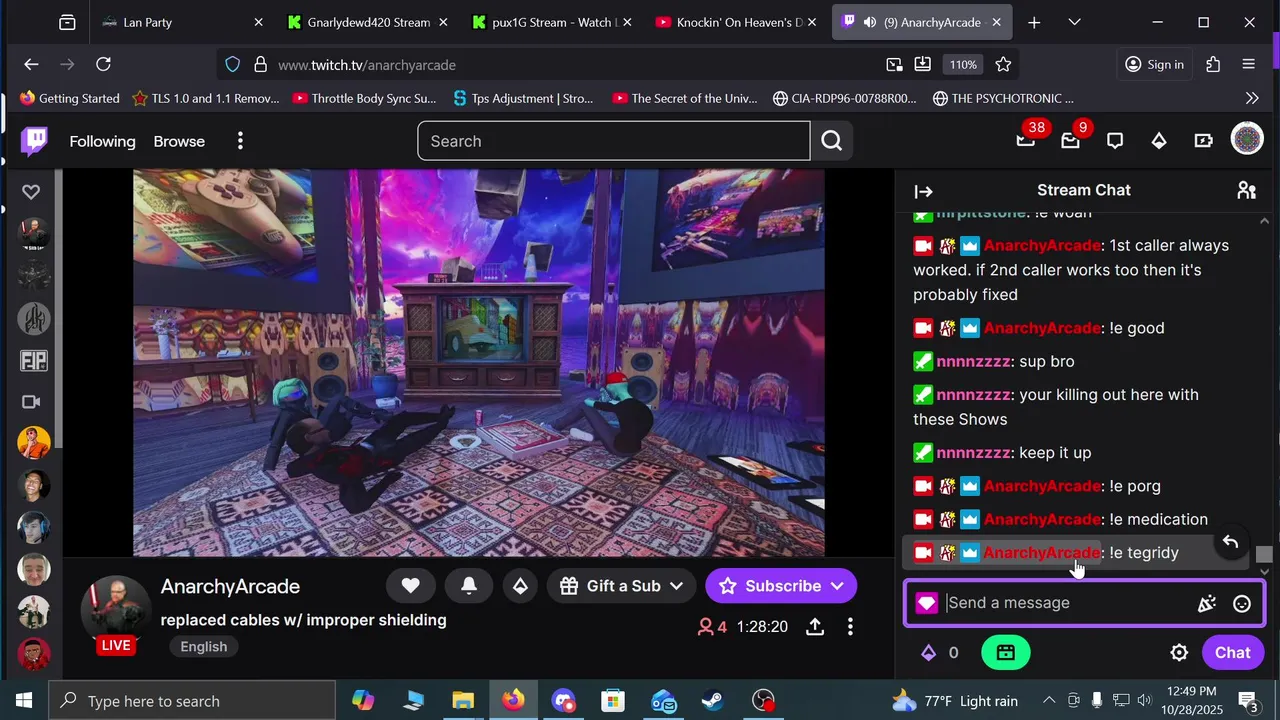Open File Explorer from the taskbar
1280x720 pixels.
[463, 701]
